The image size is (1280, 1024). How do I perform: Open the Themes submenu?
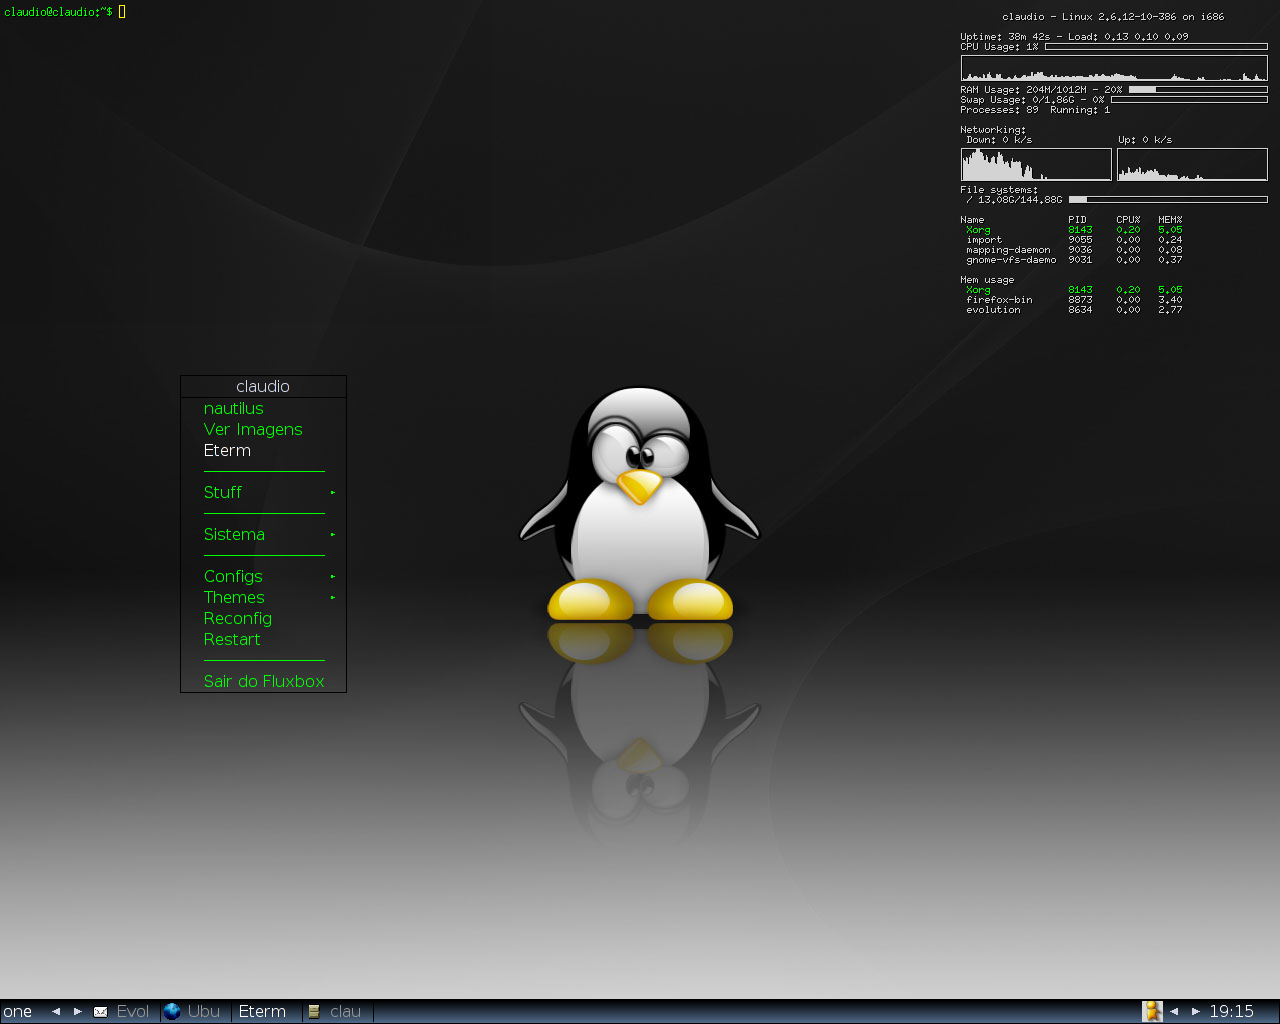pyautogui.click(x=263, y=597)
